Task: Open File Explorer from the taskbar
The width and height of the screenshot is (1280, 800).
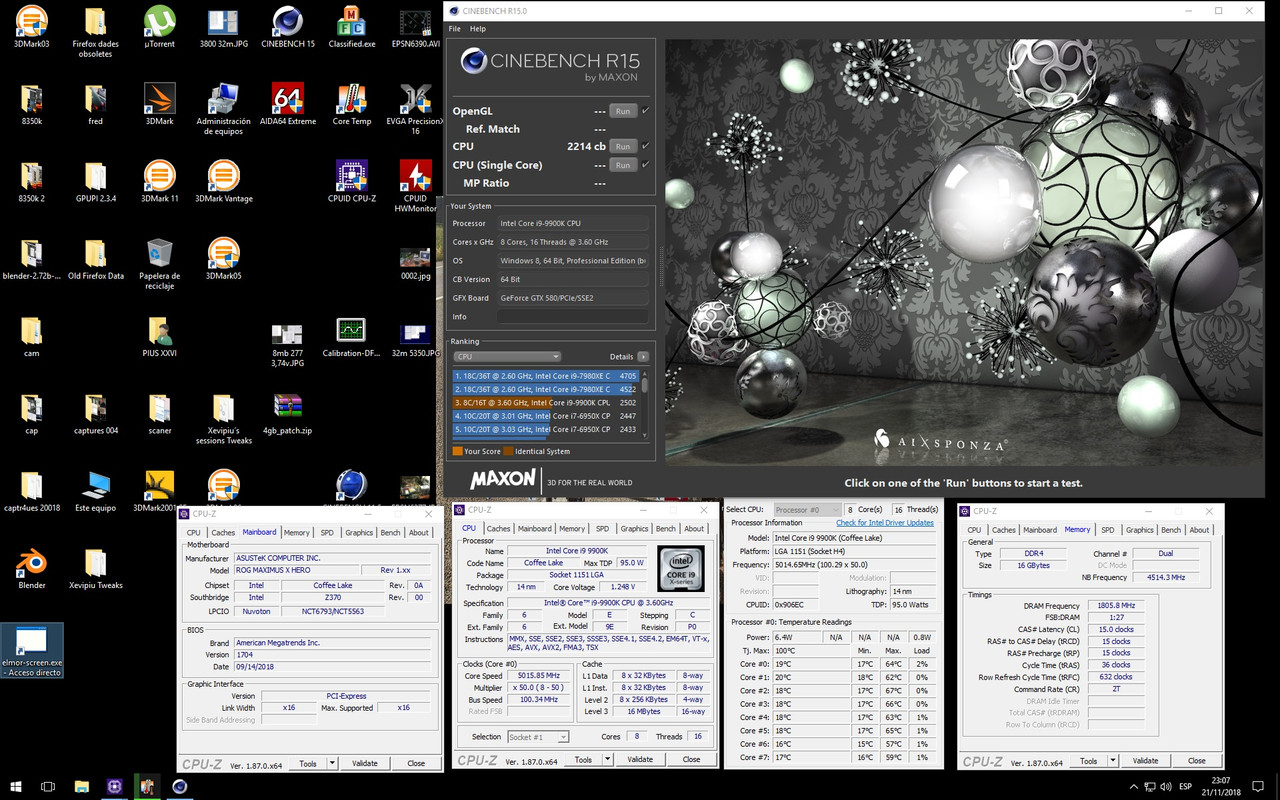Action: 81,787
